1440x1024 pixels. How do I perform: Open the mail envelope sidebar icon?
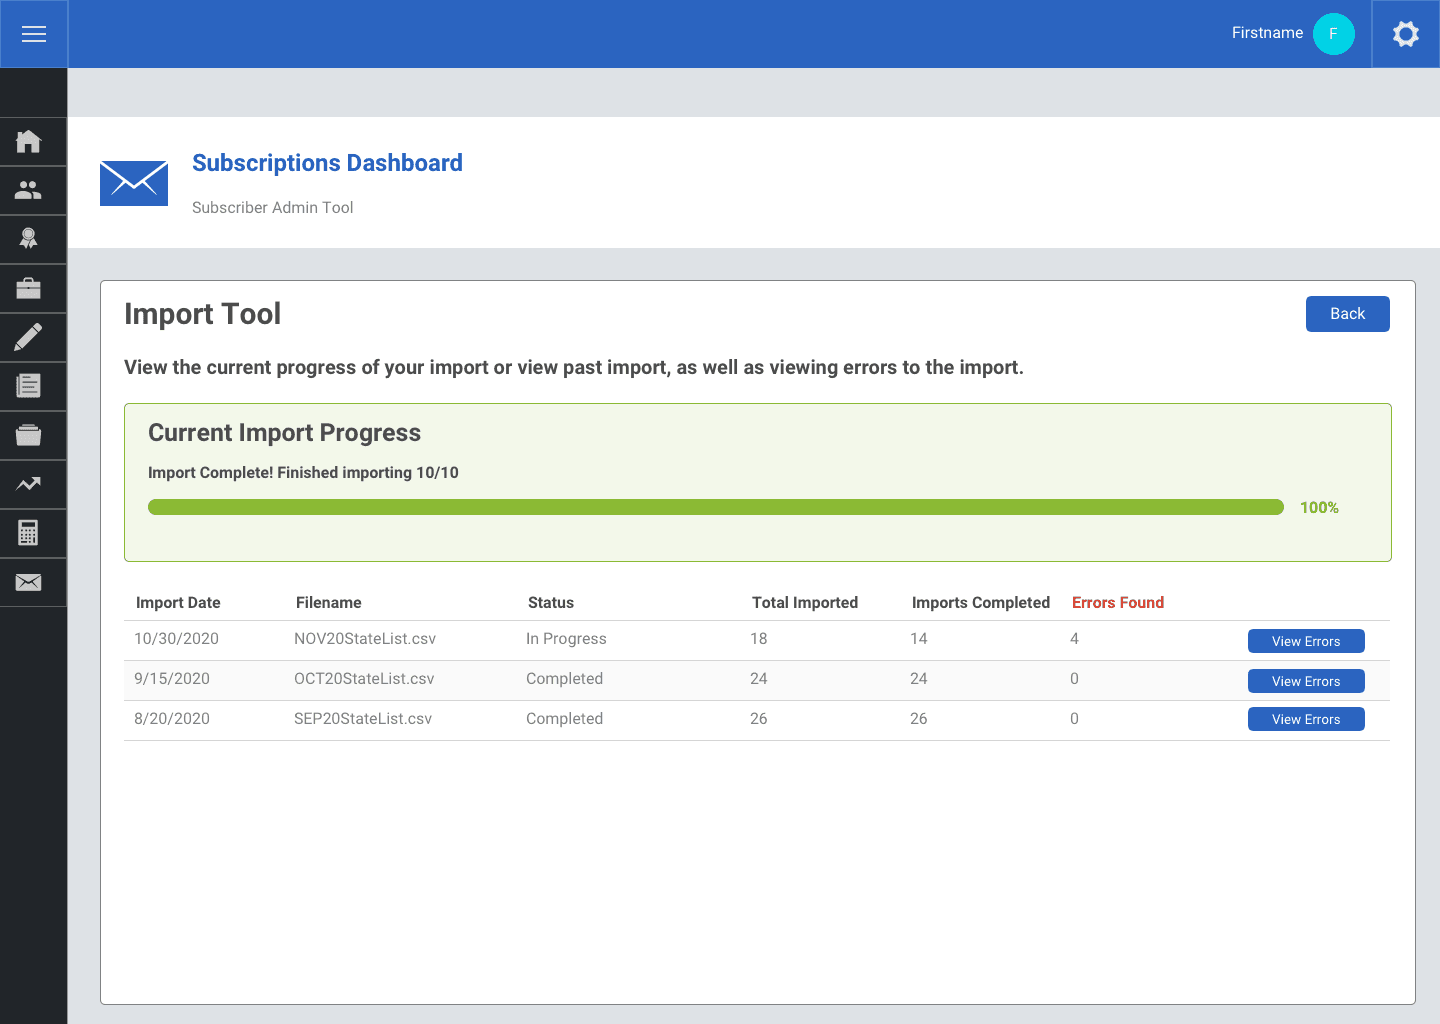(x=29, y=582)
